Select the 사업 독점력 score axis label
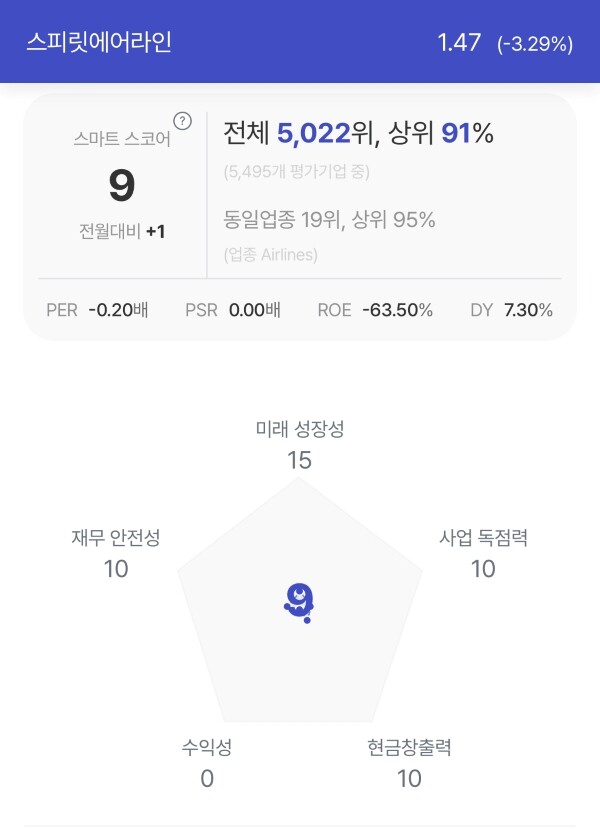Image resolution: width=600 pixels, height=829 pixels. [483, 538]
